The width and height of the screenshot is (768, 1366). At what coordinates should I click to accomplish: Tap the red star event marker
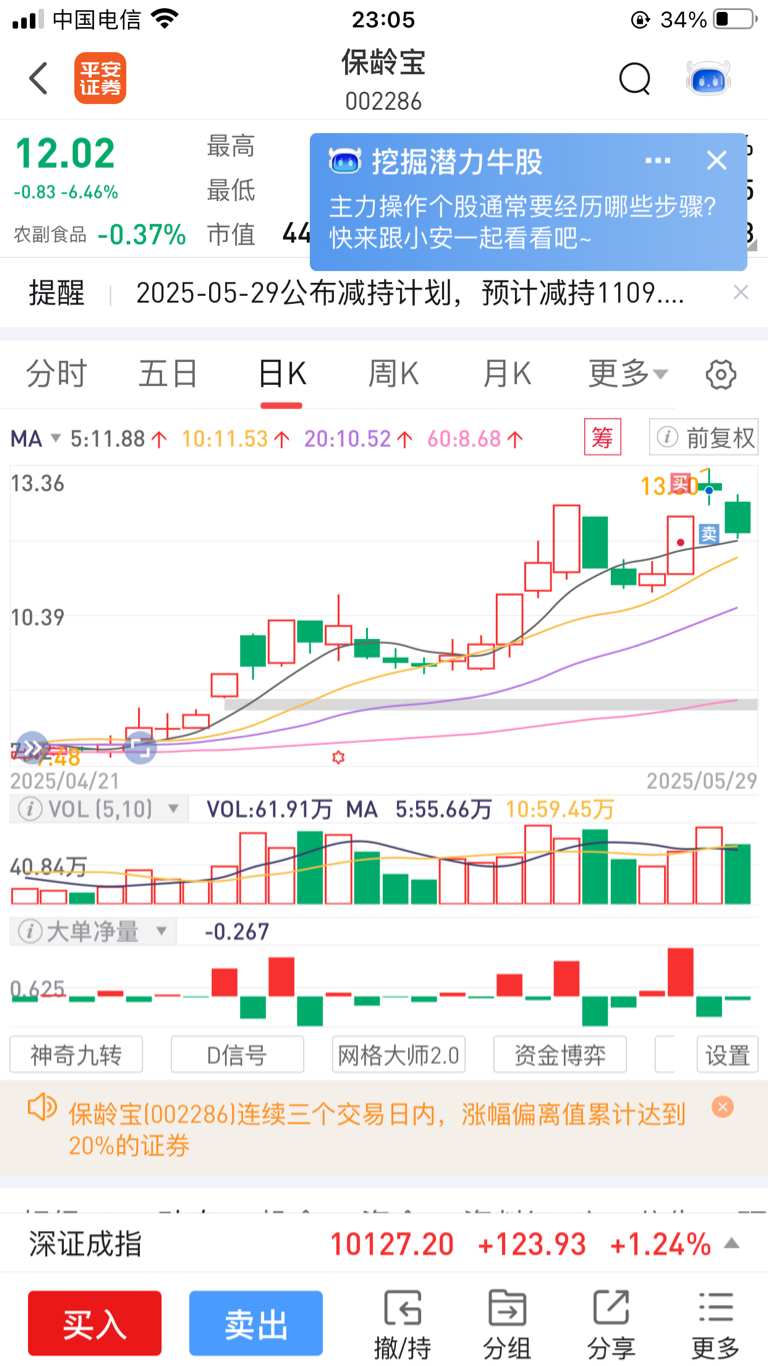click(x=339, y=758)
